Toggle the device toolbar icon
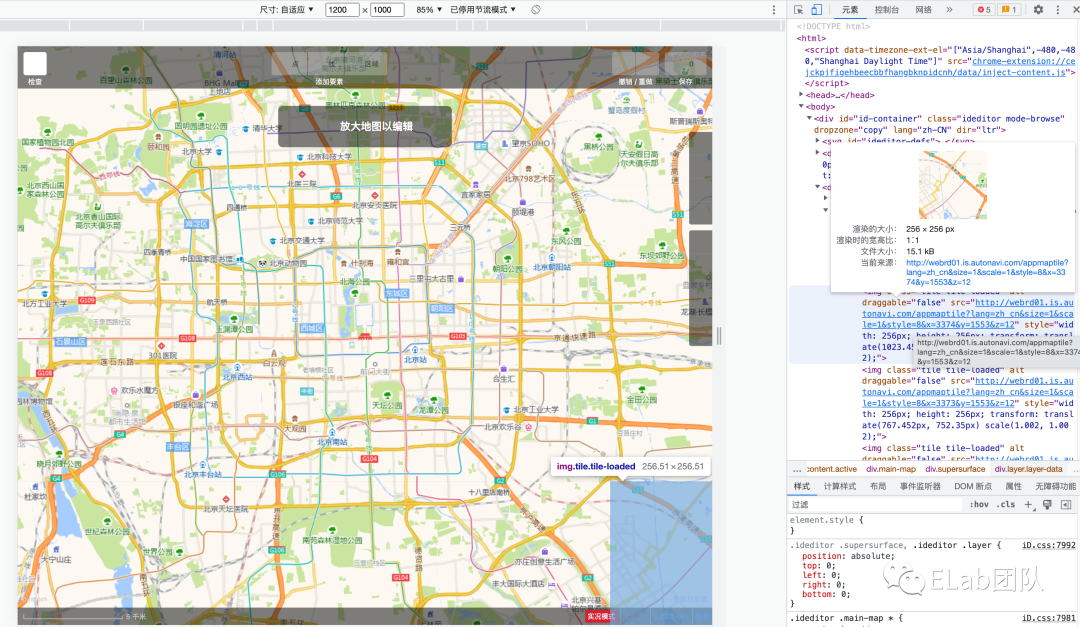Image resolution: width=1080 pixels, height=627 pixels. 816,10
